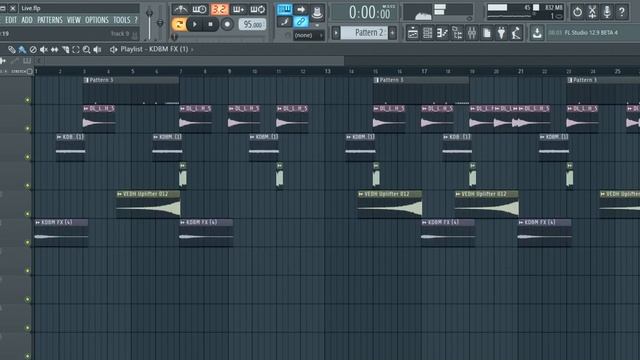Click the seated figure icon in toolbar

pyautogui.click(x=516, y=33)
